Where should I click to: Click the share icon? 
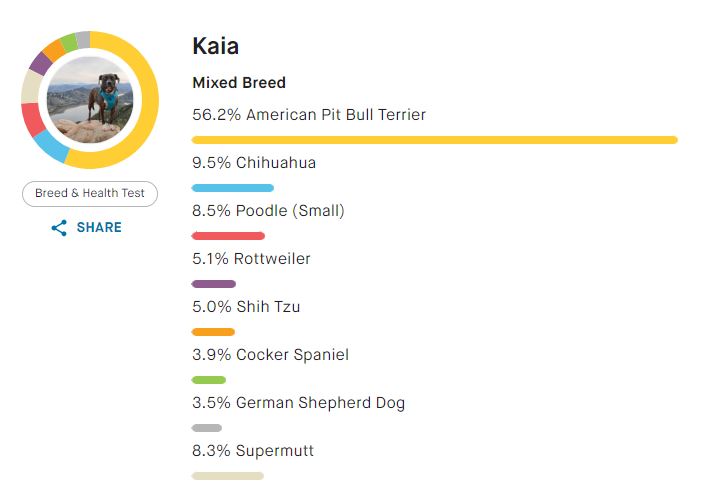coord(59,228)
